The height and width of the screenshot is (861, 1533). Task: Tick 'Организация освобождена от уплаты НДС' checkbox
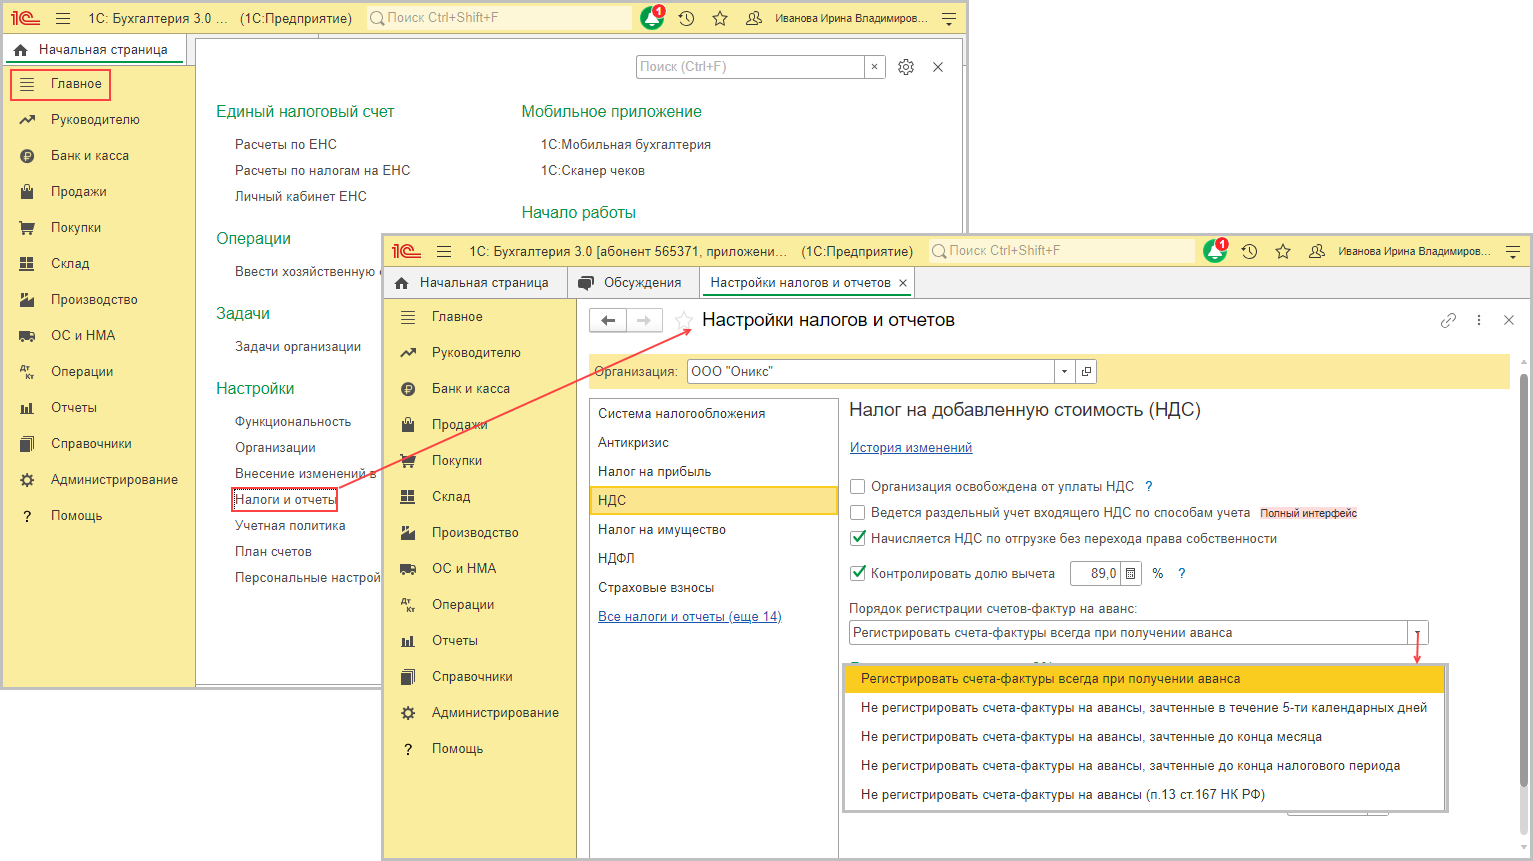(x=857, y=487)
